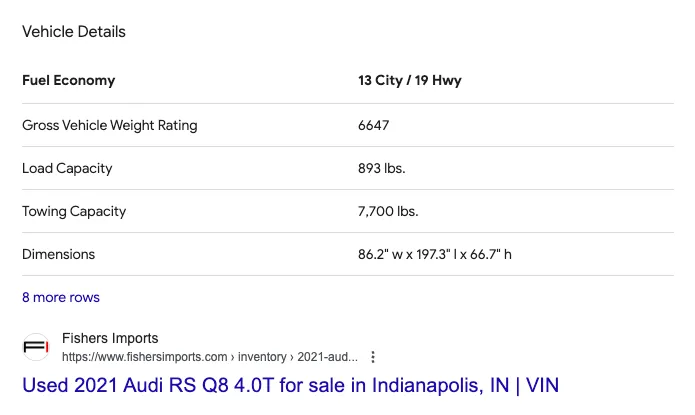695x415 pixels.
Task: Click the inventory breadcrumb segment
Action: (x=262, y=357)
